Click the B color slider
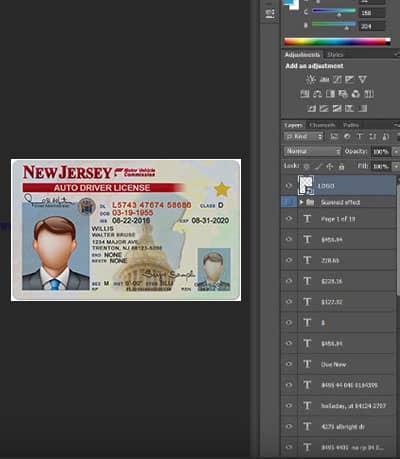 click(334, 25)
